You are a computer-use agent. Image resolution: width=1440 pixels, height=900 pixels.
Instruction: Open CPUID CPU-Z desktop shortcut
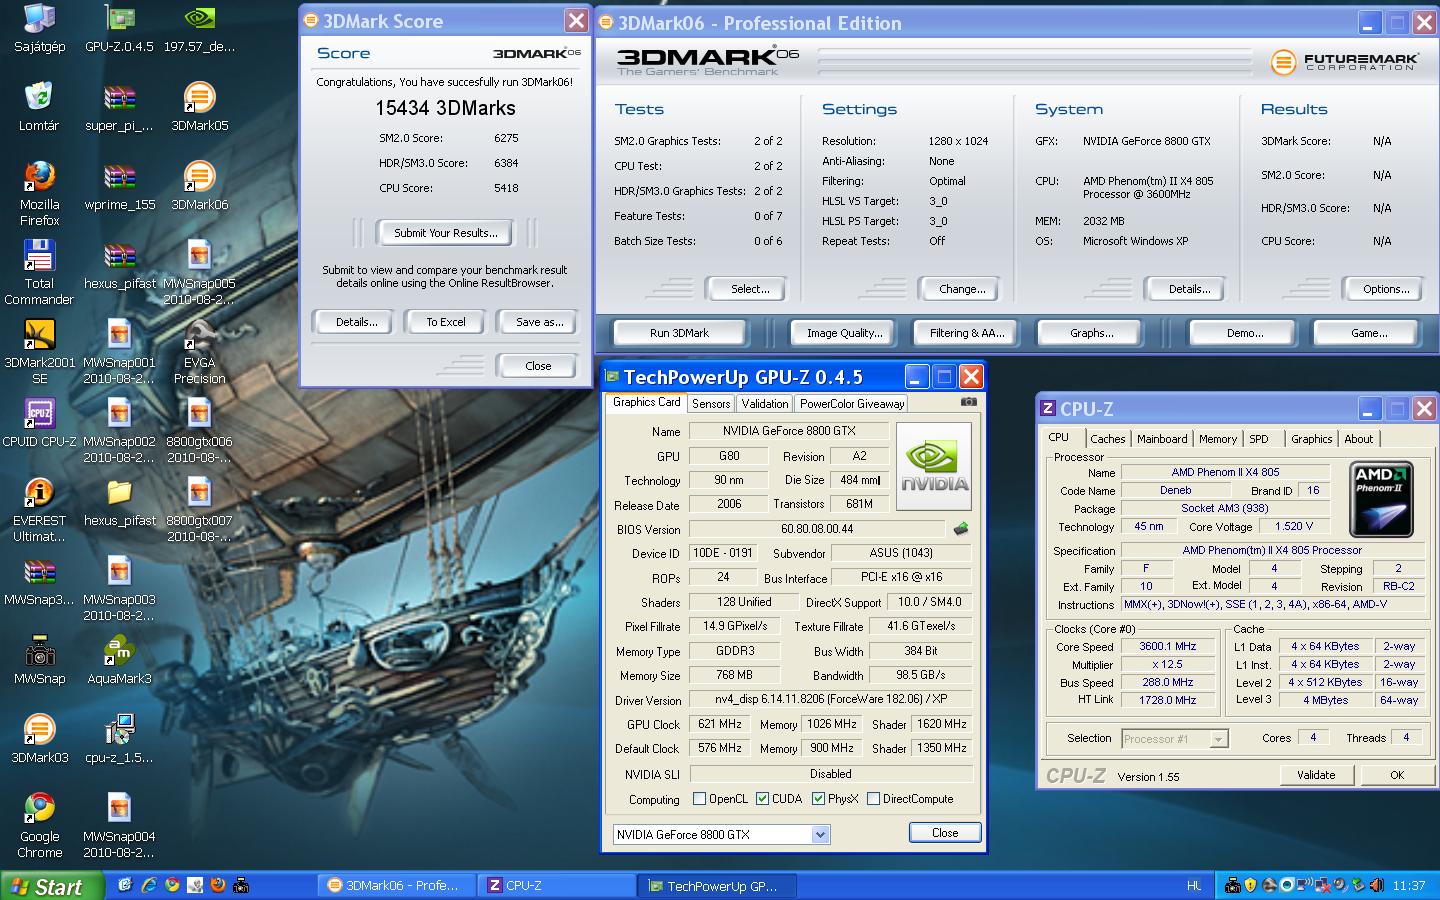39,423
